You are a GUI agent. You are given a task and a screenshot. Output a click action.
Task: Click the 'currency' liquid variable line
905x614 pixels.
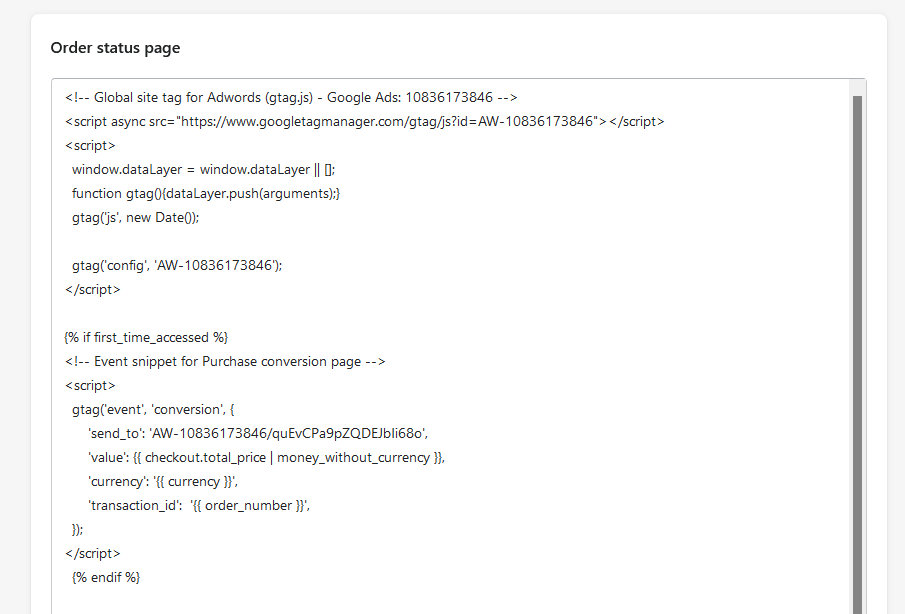coord(163,482)
